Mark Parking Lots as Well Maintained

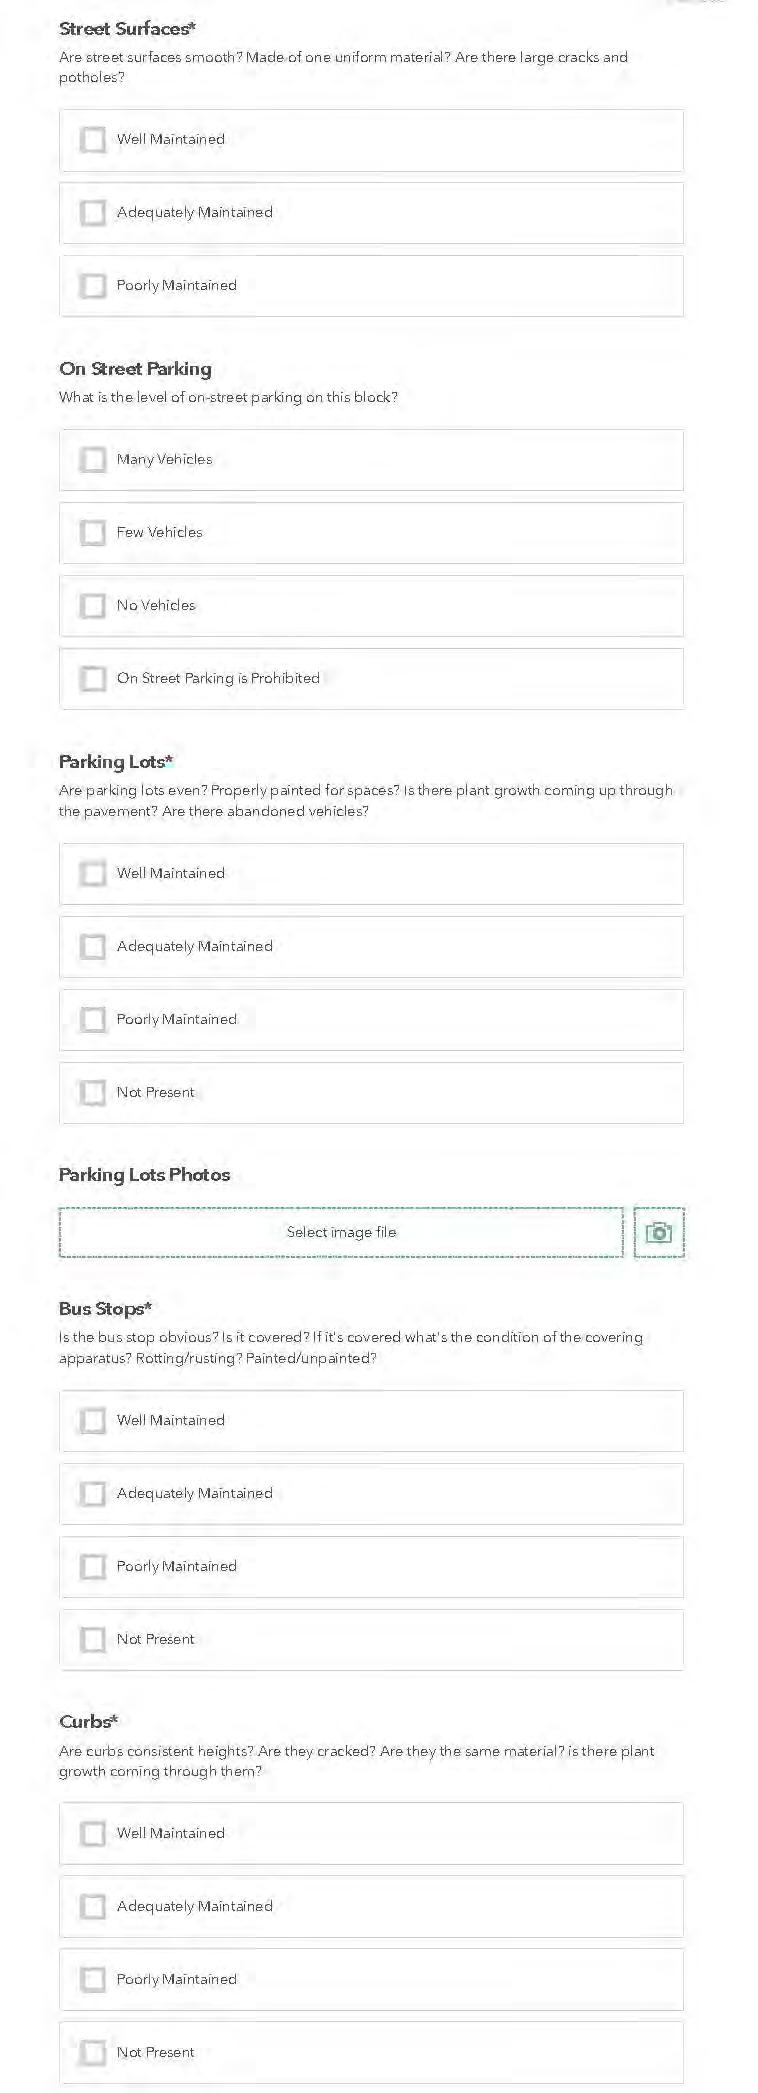coord(93,873)
